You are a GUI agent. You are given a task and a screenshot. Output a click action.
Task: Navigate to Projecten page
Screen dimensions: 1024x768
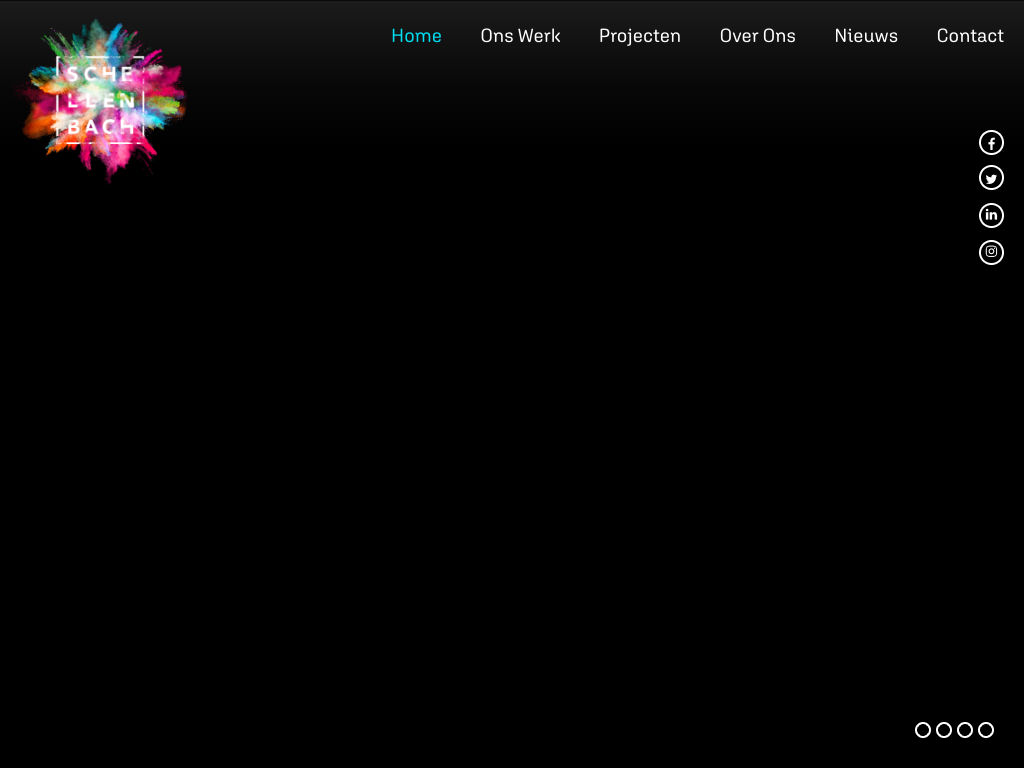[x=640, y=36]
